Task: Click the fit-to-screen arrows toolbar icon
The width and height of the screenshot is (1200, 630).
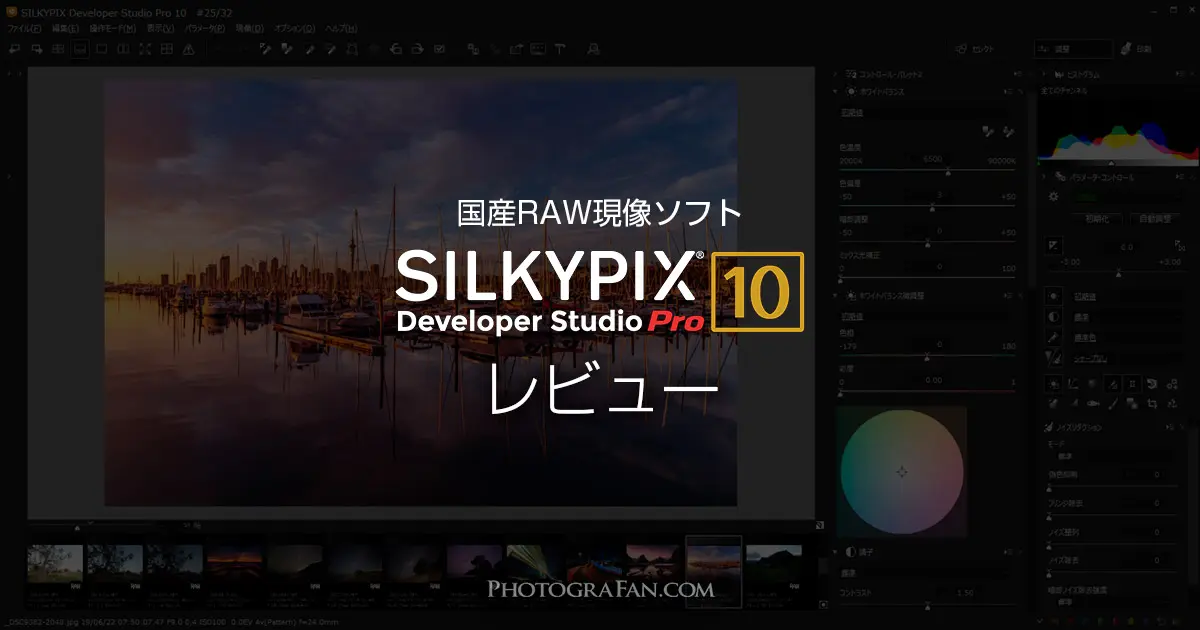Action: pos(145,49)
